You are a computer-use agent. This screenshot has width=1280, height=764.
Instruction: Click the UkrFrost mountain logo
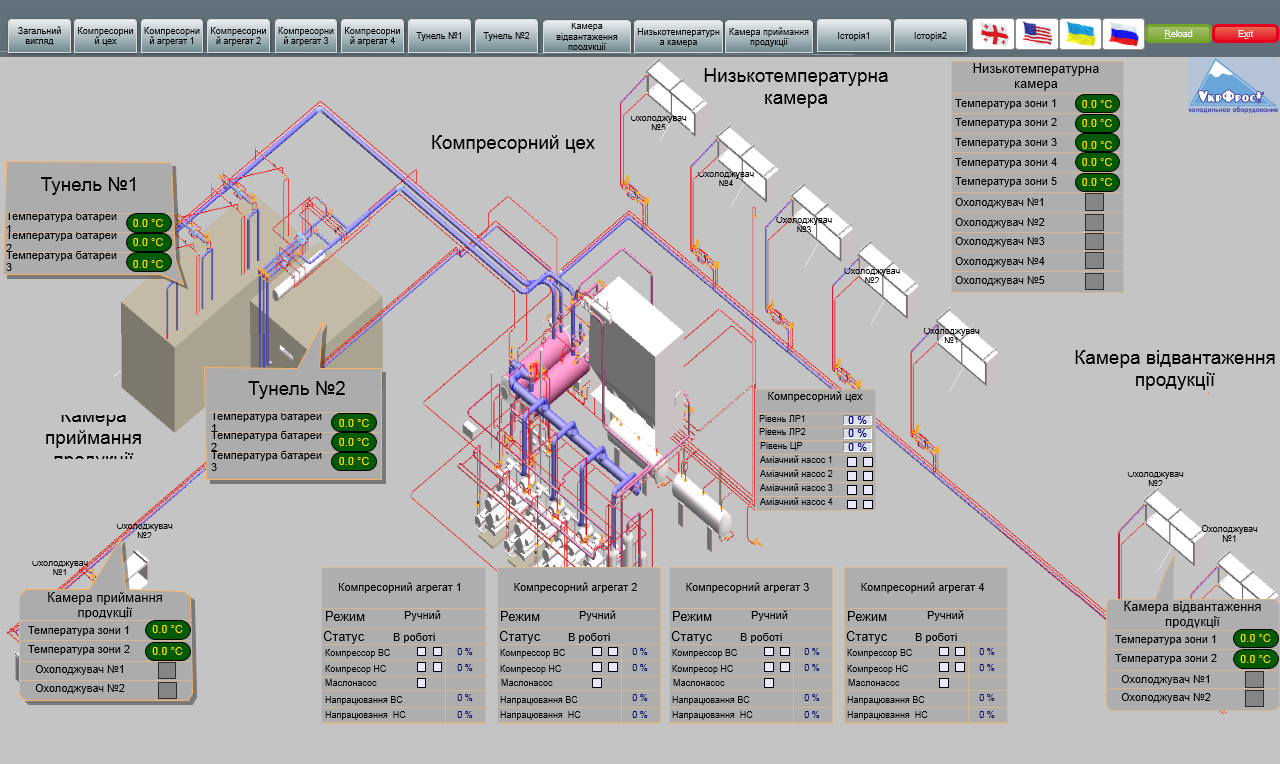(1232, 85)
